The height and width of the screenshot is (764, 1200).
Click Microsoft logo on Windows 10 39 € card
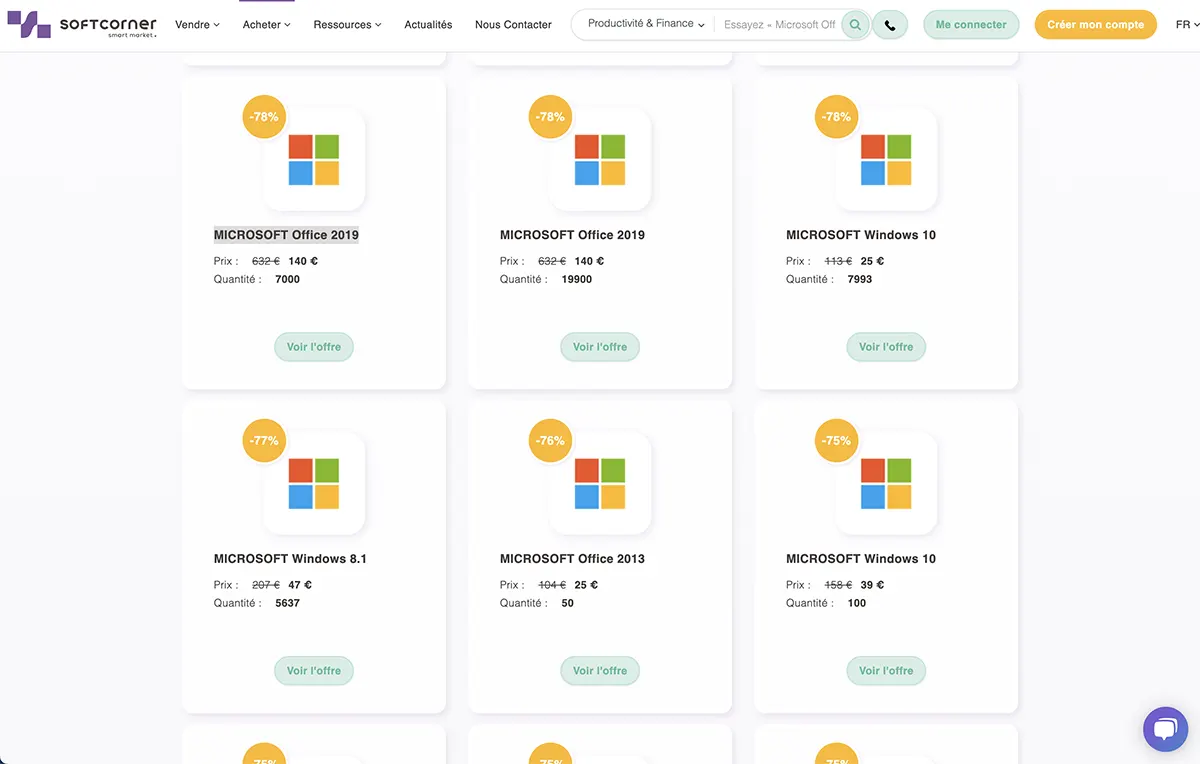coord(886,484)
